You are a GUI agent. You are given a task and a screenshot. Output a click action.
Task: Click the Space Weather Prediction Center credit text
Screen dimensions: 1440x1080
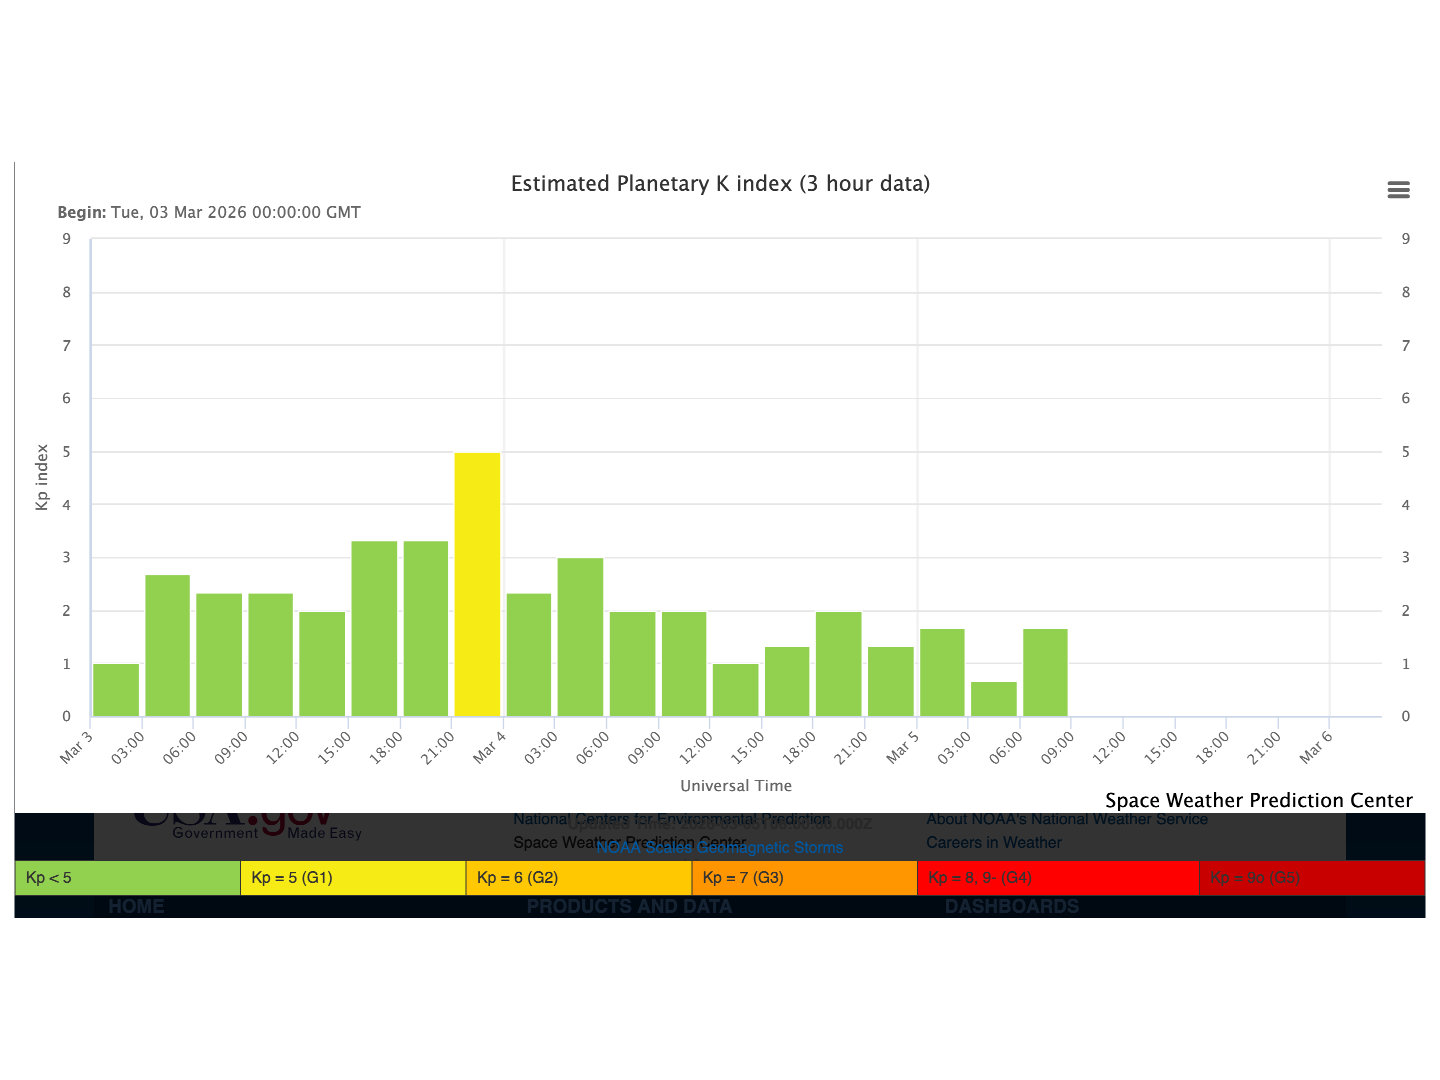(1258, 800)
